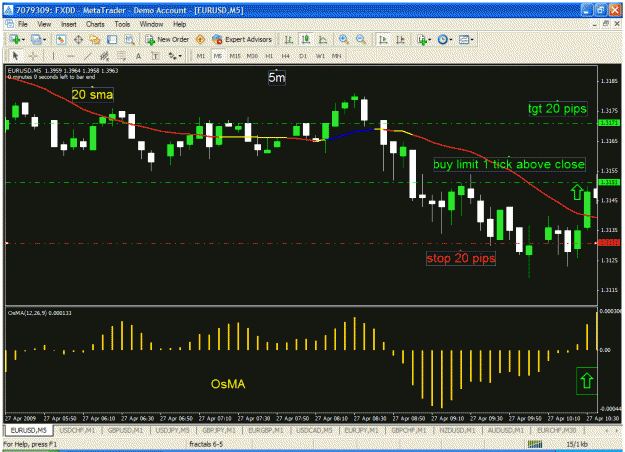Open the Insert menu
The width and height of the screenshot is (625, 452).
(x=69, y=24)
